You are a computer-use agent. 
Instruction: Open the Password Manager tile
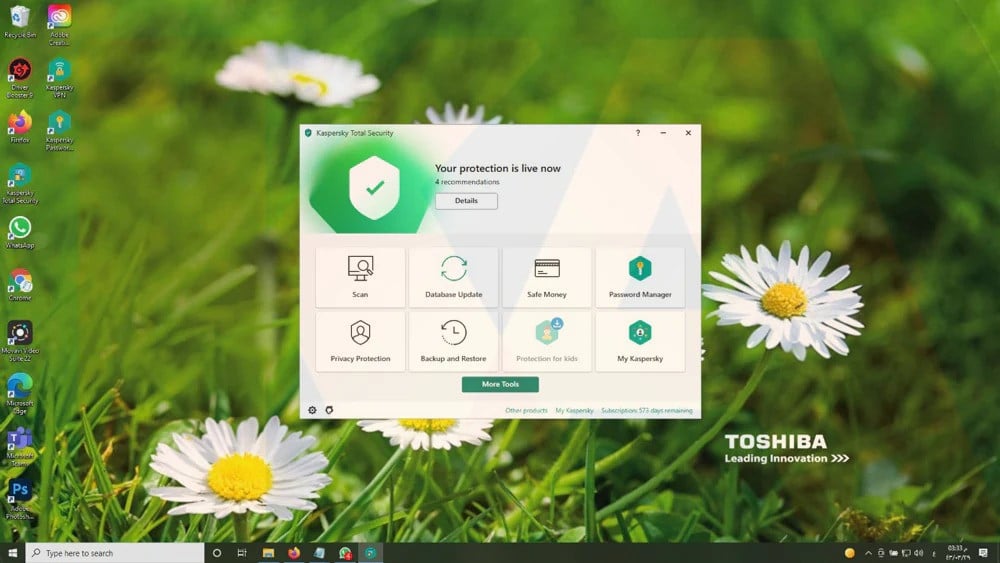pos(640,277)
